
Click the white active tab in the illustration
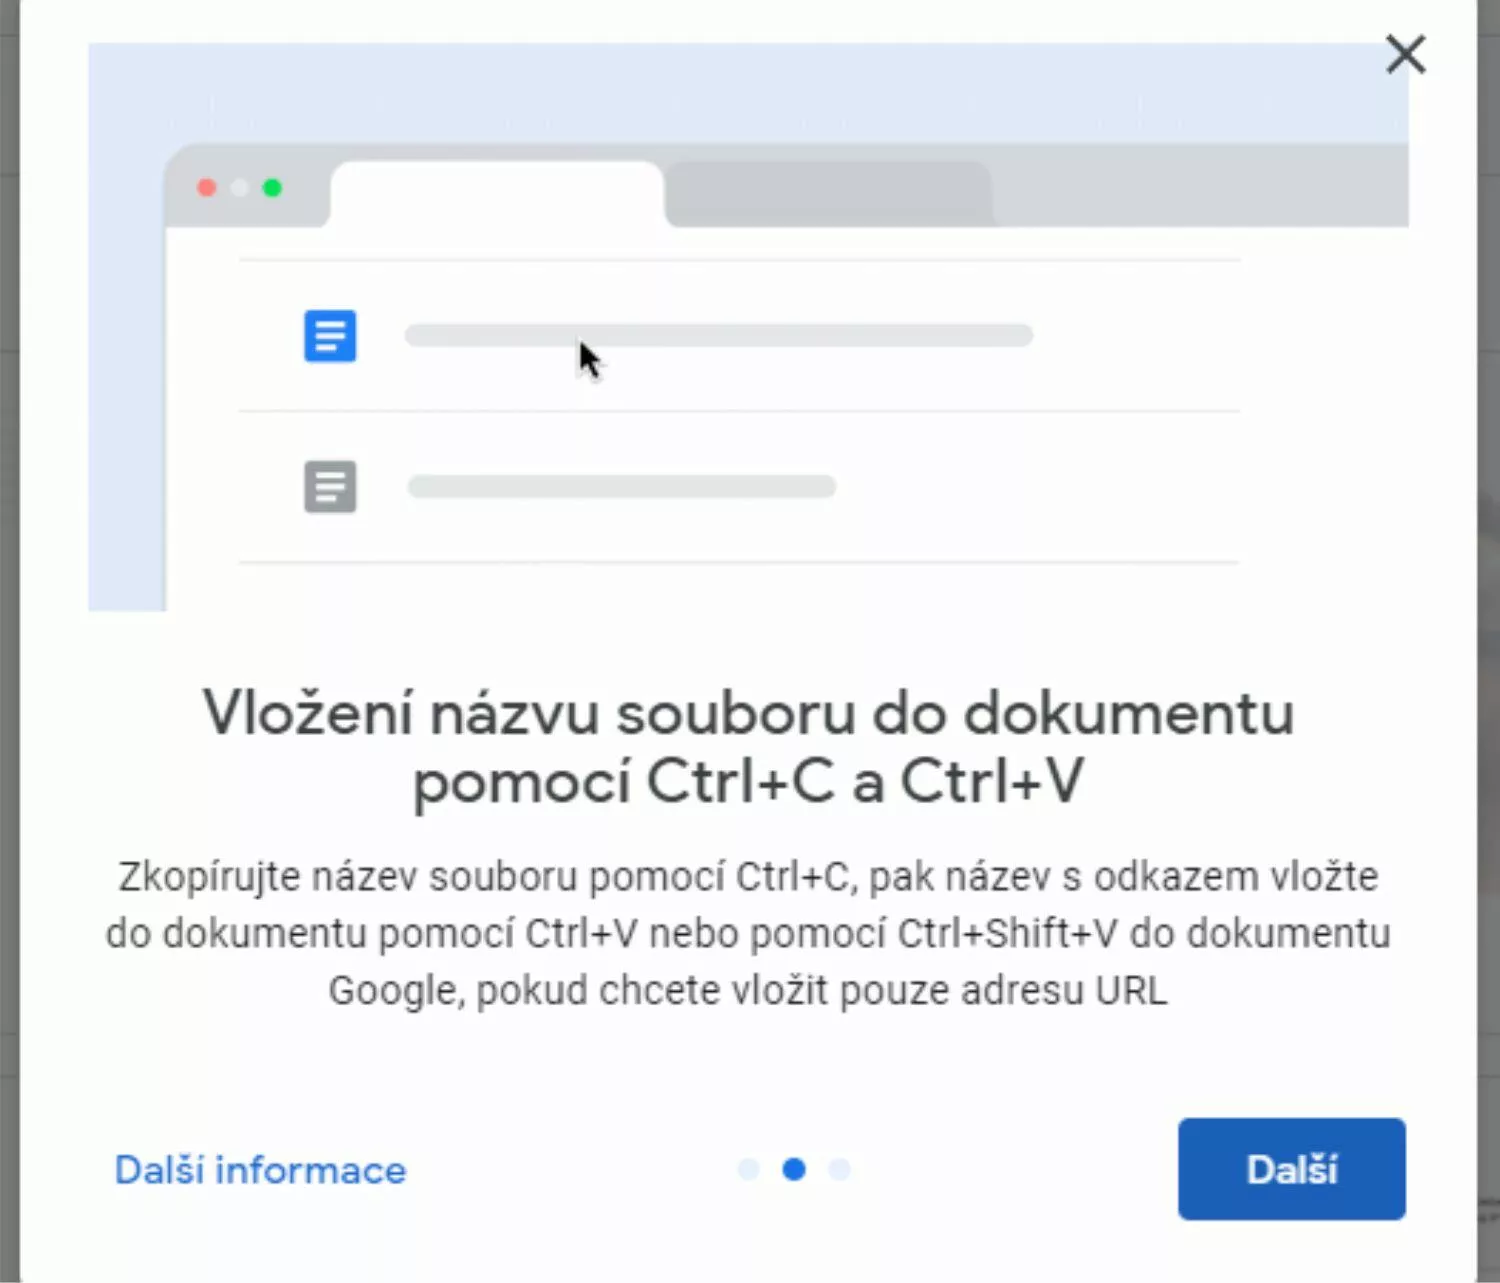(x=497, y=194)
